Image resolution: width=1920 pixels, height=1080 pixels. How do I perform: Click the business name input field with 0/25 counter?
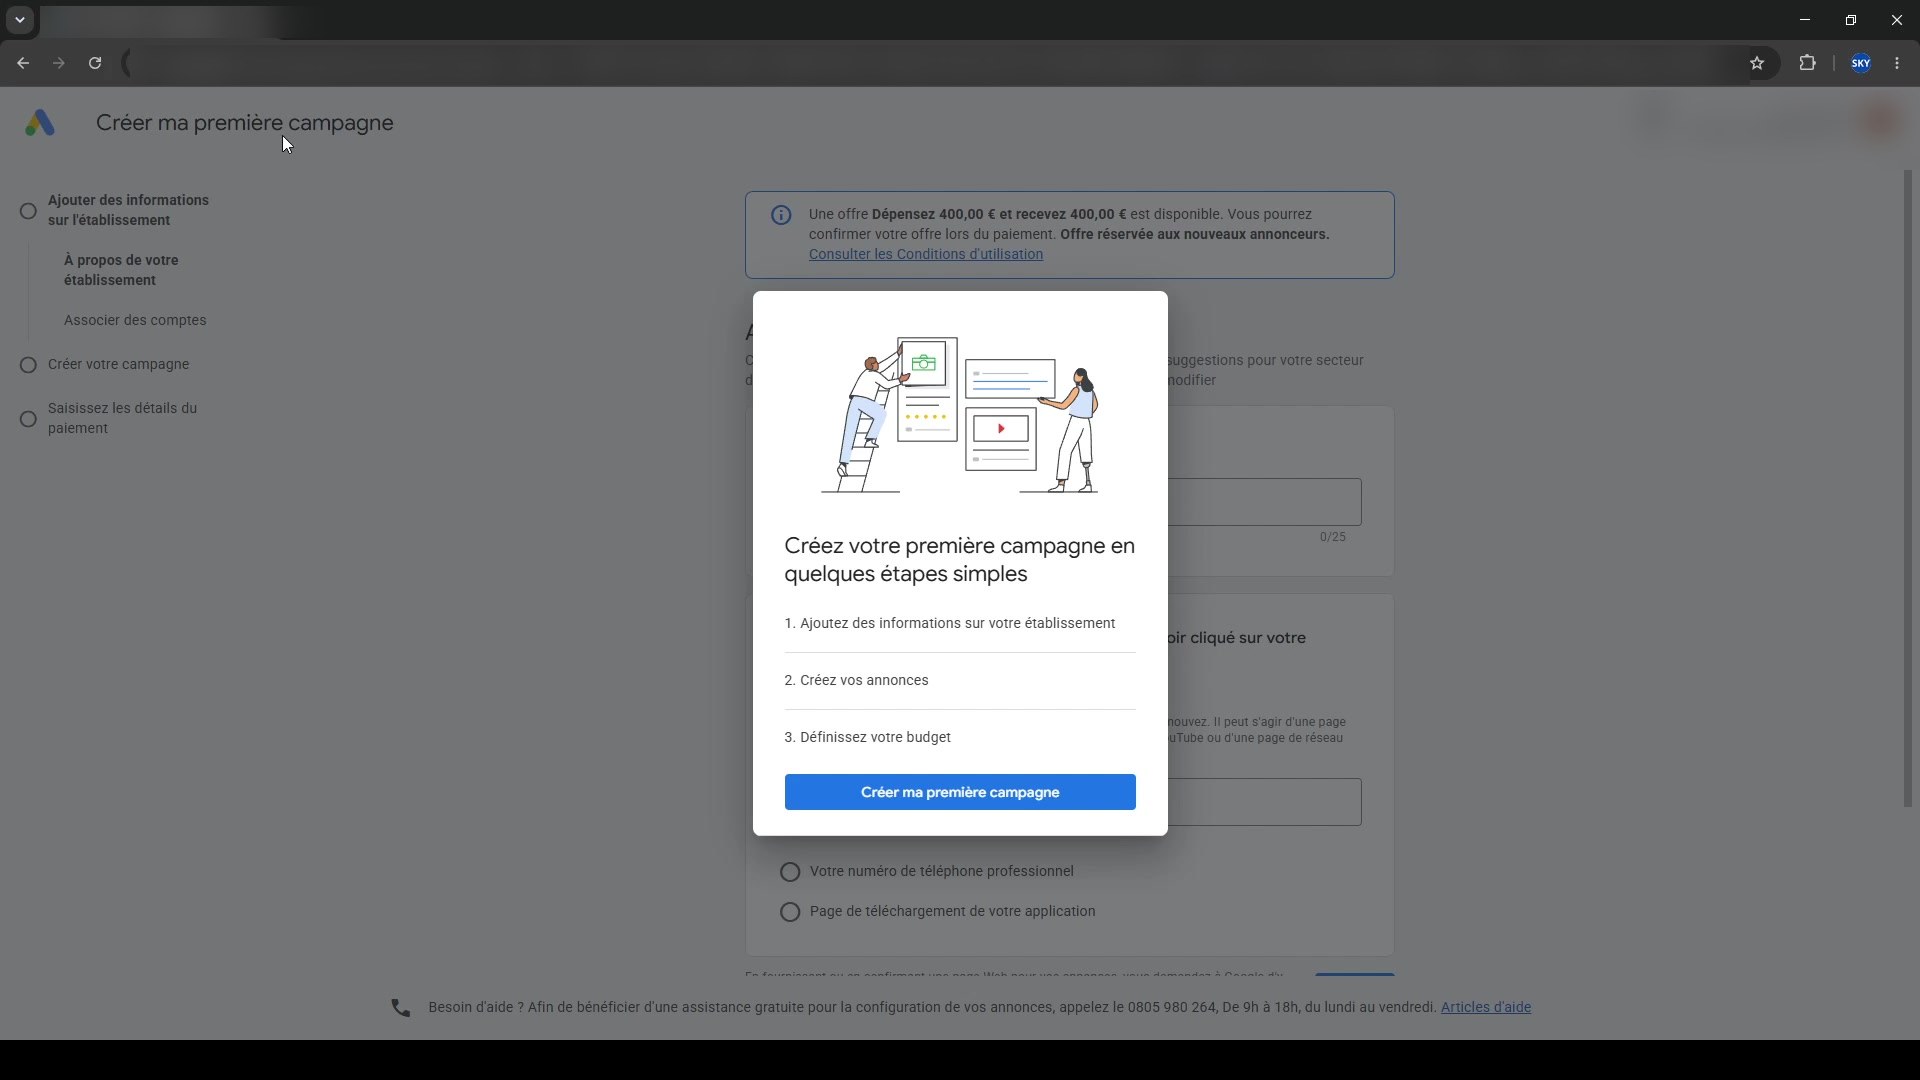[1264, 502]
